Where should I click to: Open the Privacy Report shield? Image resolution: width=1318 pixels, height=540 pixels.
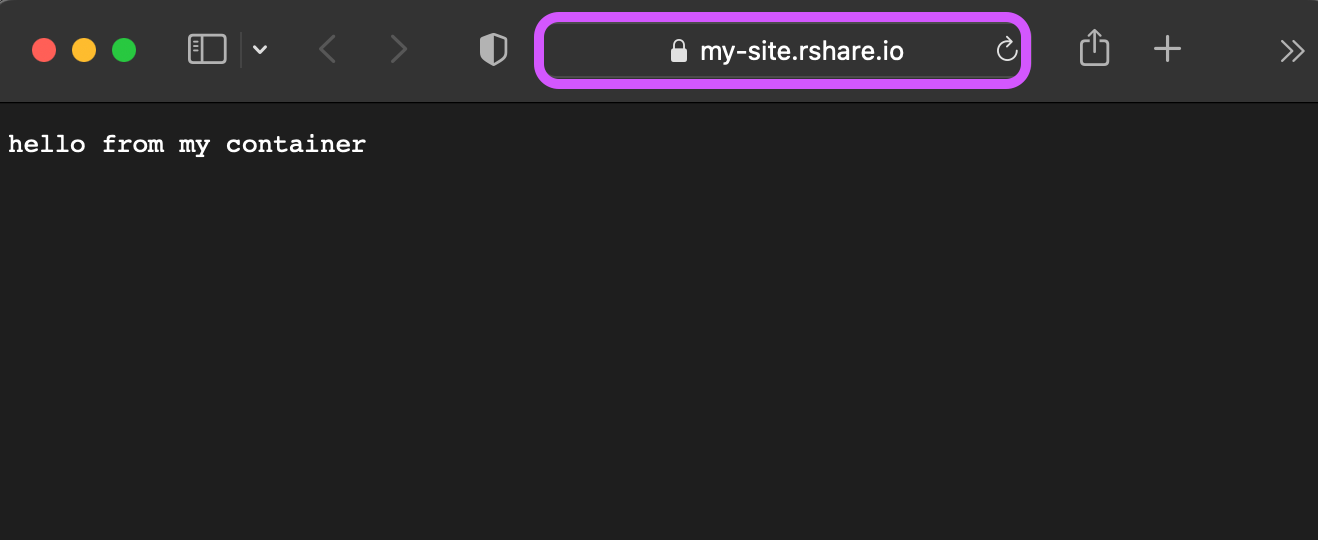(494, 49)
